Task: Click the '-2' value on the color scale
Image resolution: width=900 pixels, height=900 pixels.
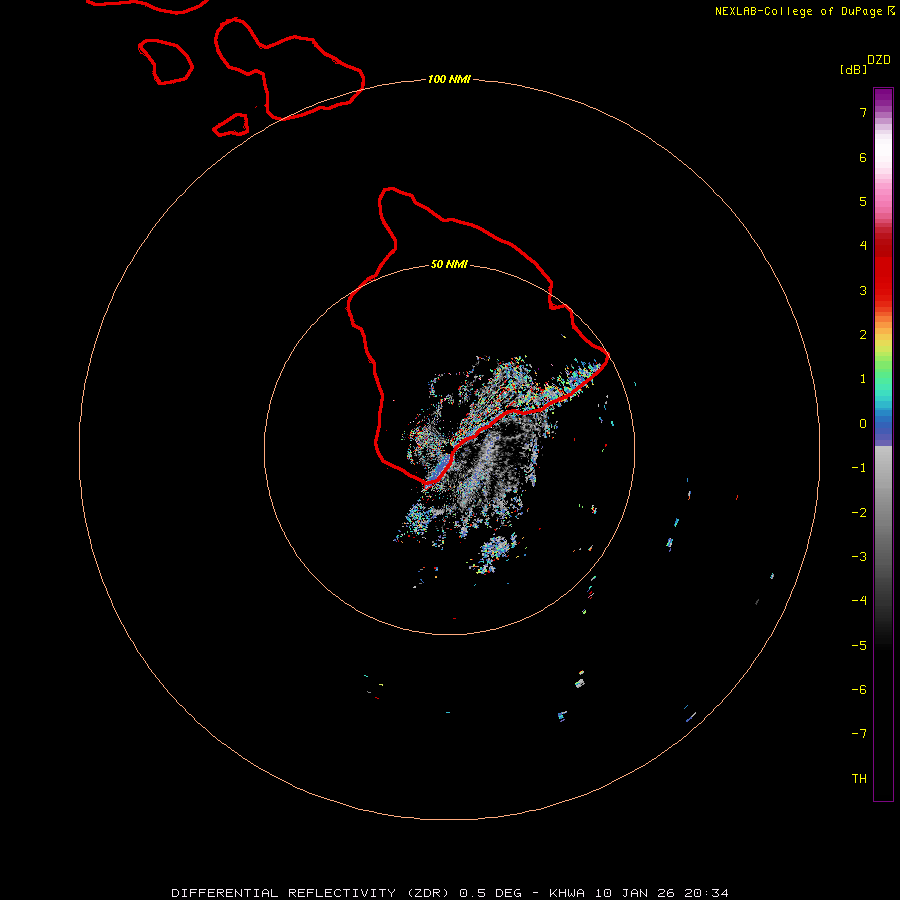Action: 859,513
